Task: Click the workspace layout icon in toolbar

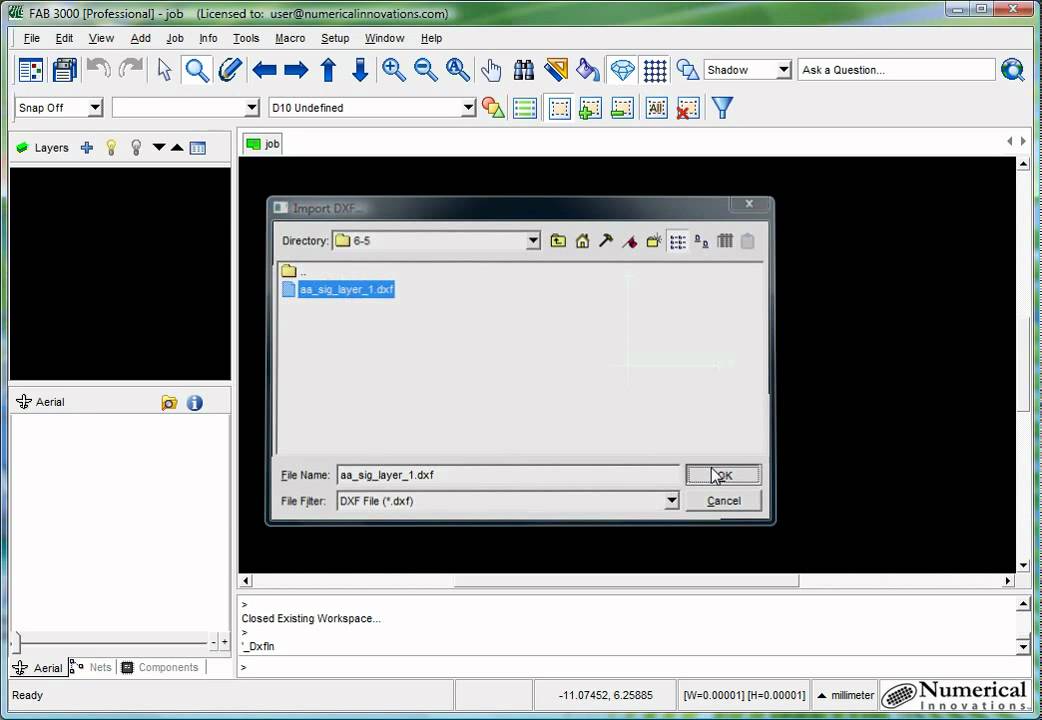Action: [31, 70]
